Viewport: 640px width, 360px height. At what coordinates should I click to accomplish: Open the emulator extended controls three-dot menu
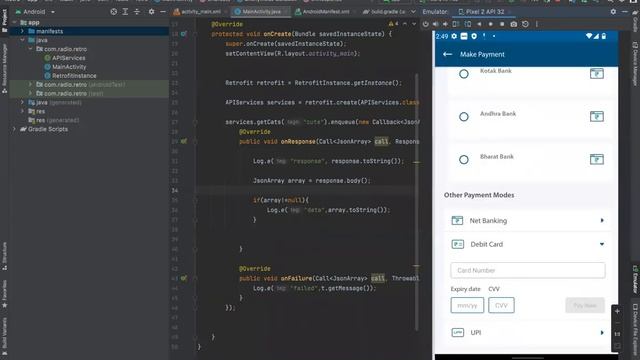click(x=537, y=24)
